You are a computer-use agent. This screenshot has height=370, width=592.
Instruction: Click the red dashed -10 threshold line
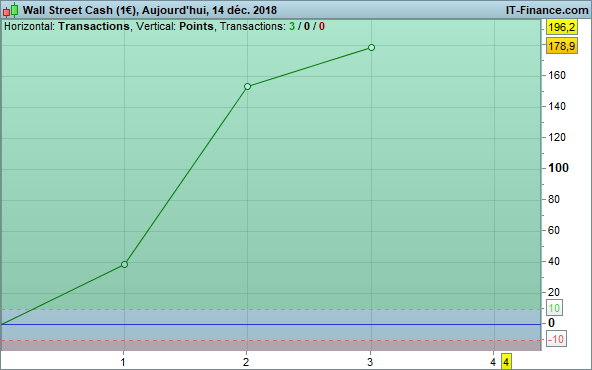pyautogui.click(x=271, y=341)
